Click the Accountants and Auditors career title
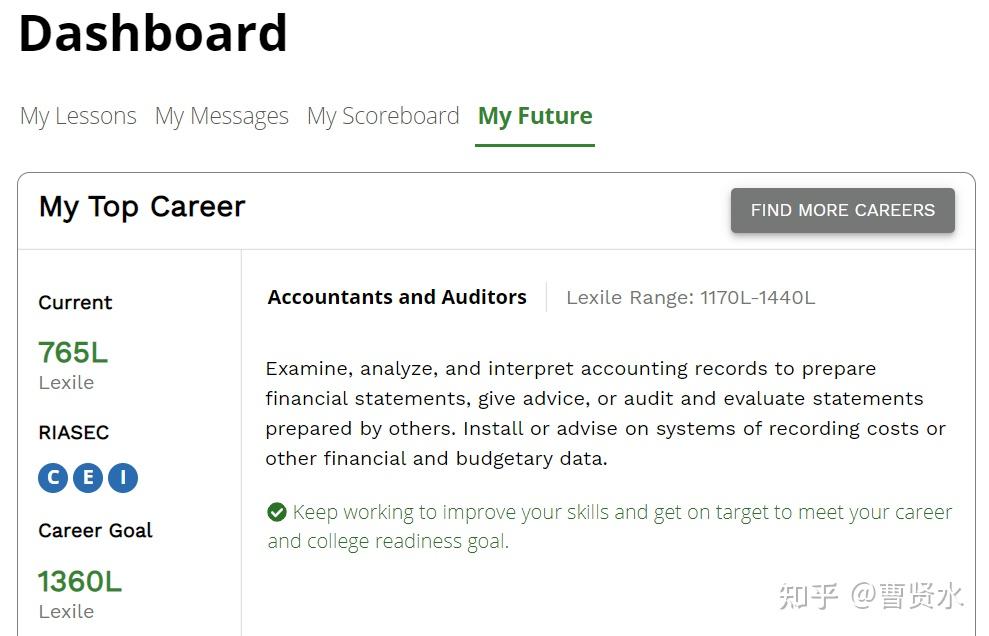The image size is (989, 636). point(397,297)
